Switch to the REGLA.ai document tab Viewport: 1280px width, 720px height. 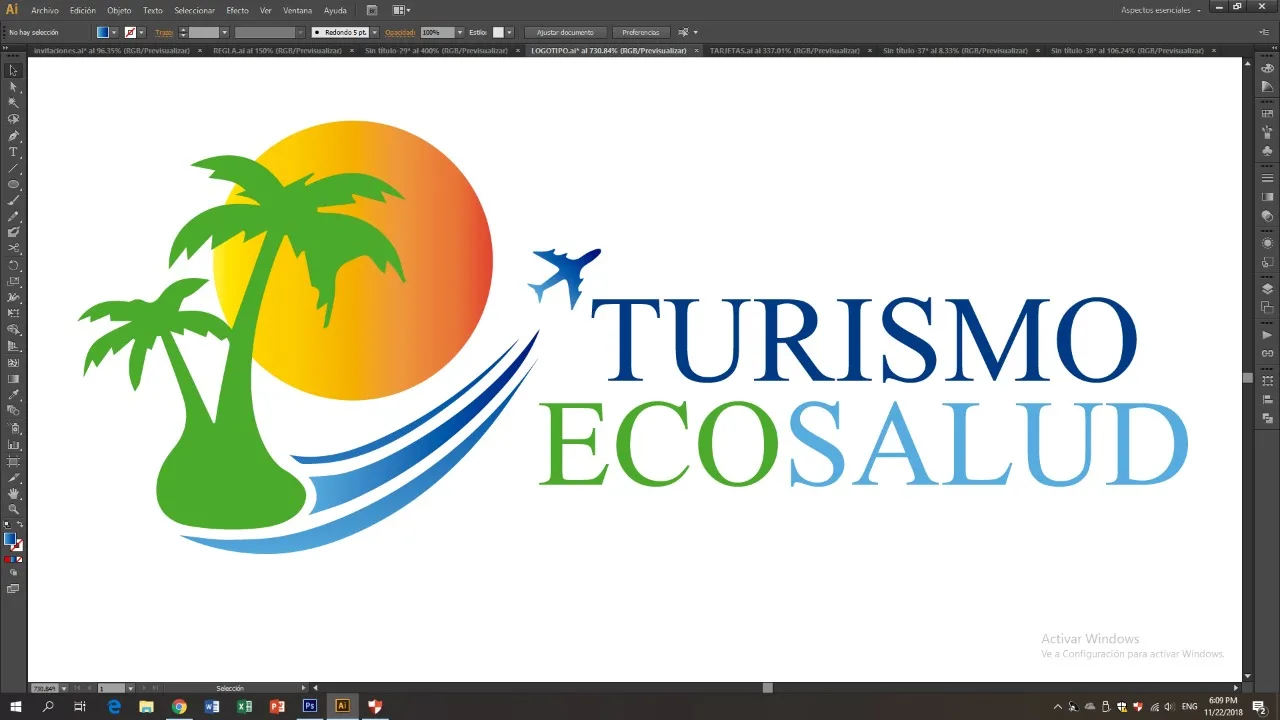coord(277,50)
